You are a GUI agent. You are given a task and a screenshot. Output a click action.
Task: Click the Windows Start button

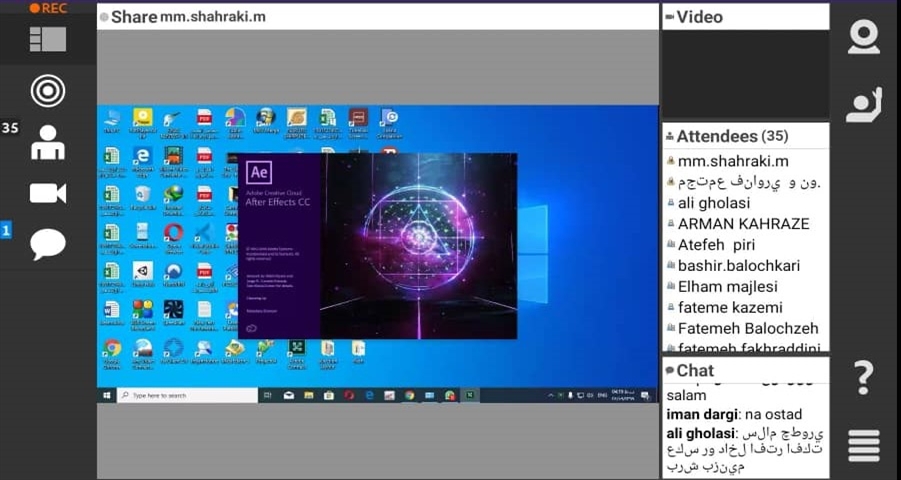(107, 395)
